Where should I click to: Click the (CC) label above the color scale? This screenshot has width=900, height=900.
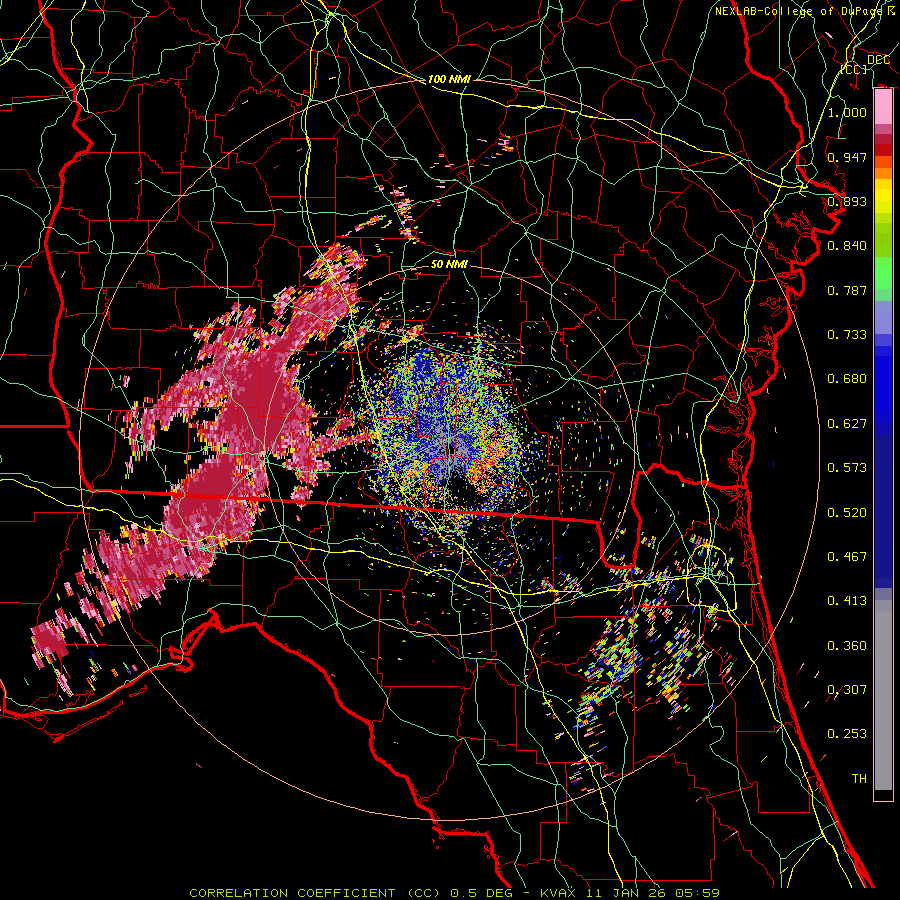[854, 69]
